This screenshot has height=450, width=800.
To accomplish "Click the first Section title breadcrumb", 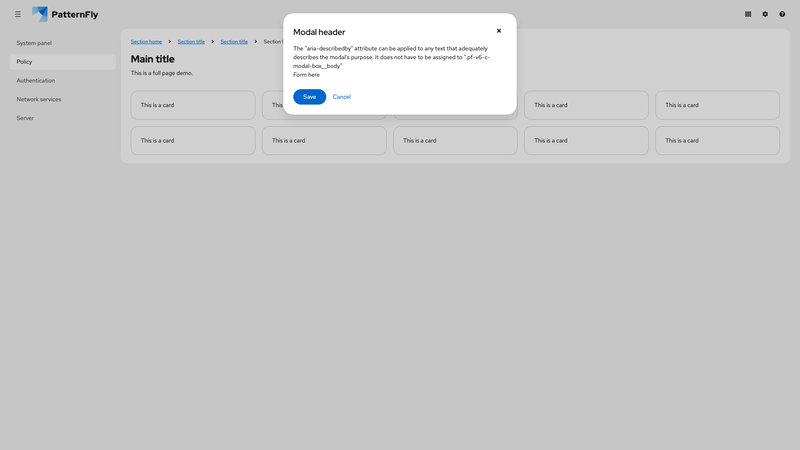I will point(191,42).
